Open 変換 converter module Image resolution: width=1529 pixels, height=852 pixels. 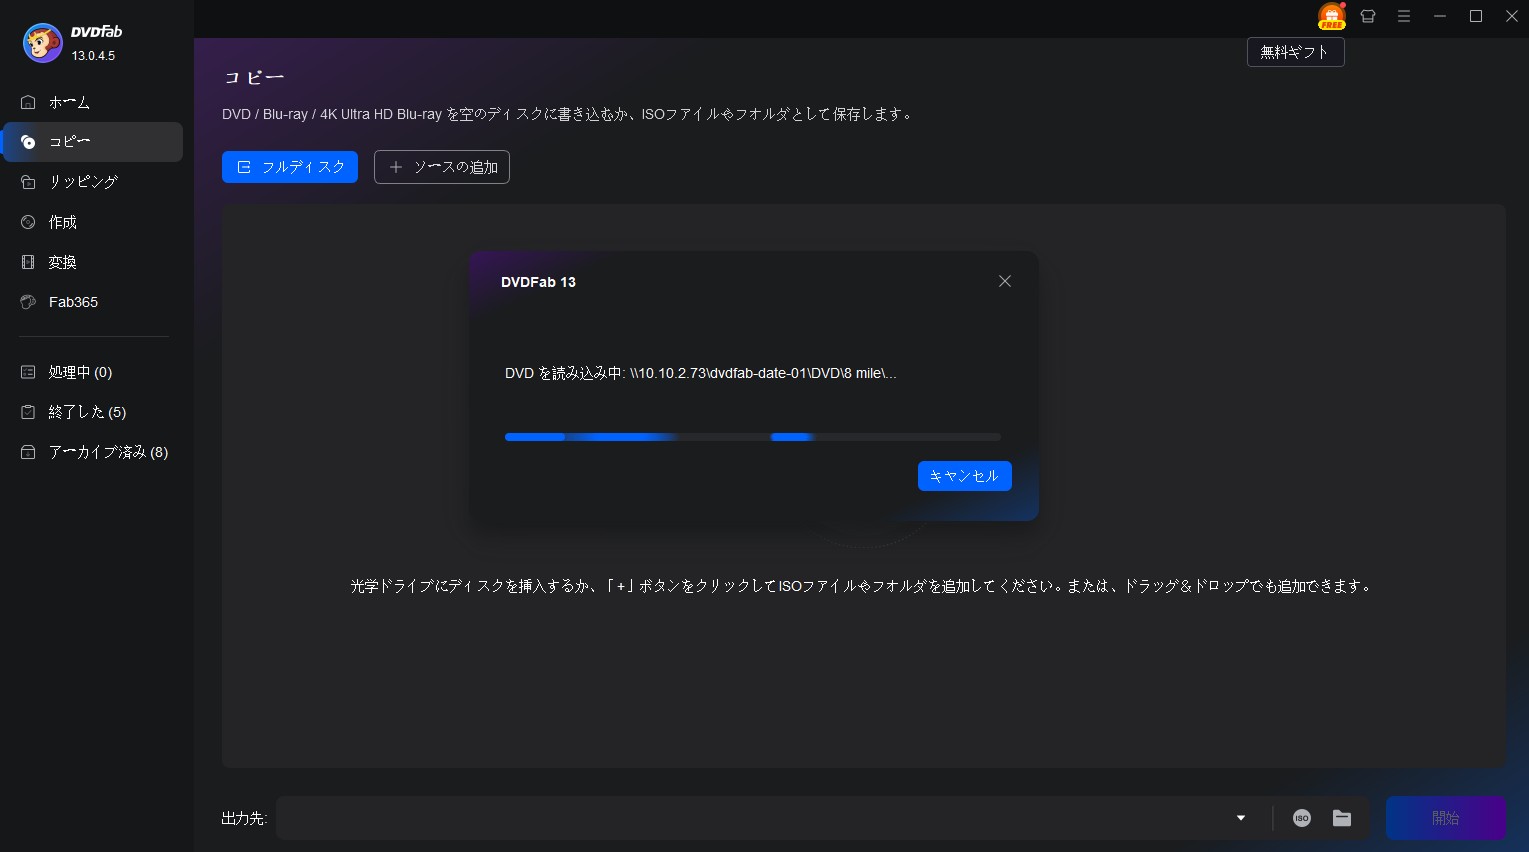tap(62, 262)
